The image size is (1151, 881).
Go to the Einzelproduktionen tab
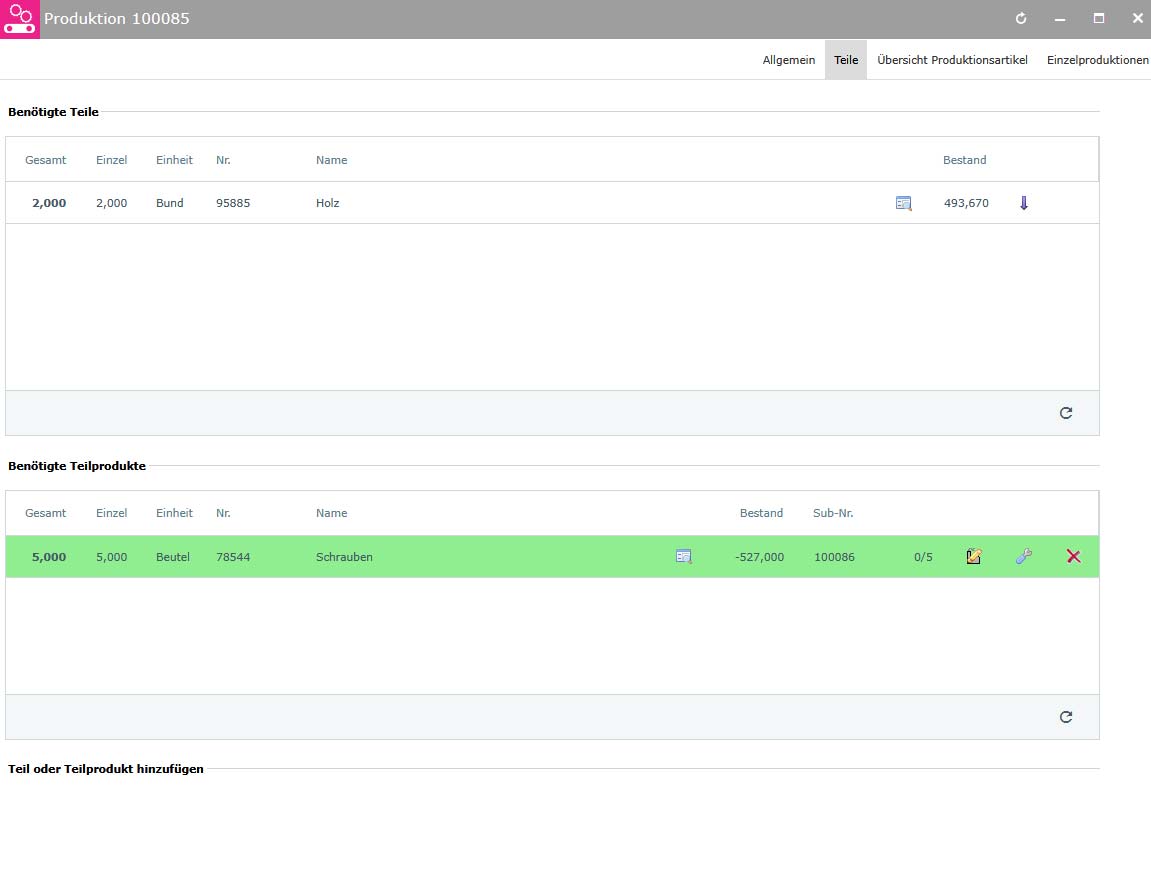tap(1097, 60)
